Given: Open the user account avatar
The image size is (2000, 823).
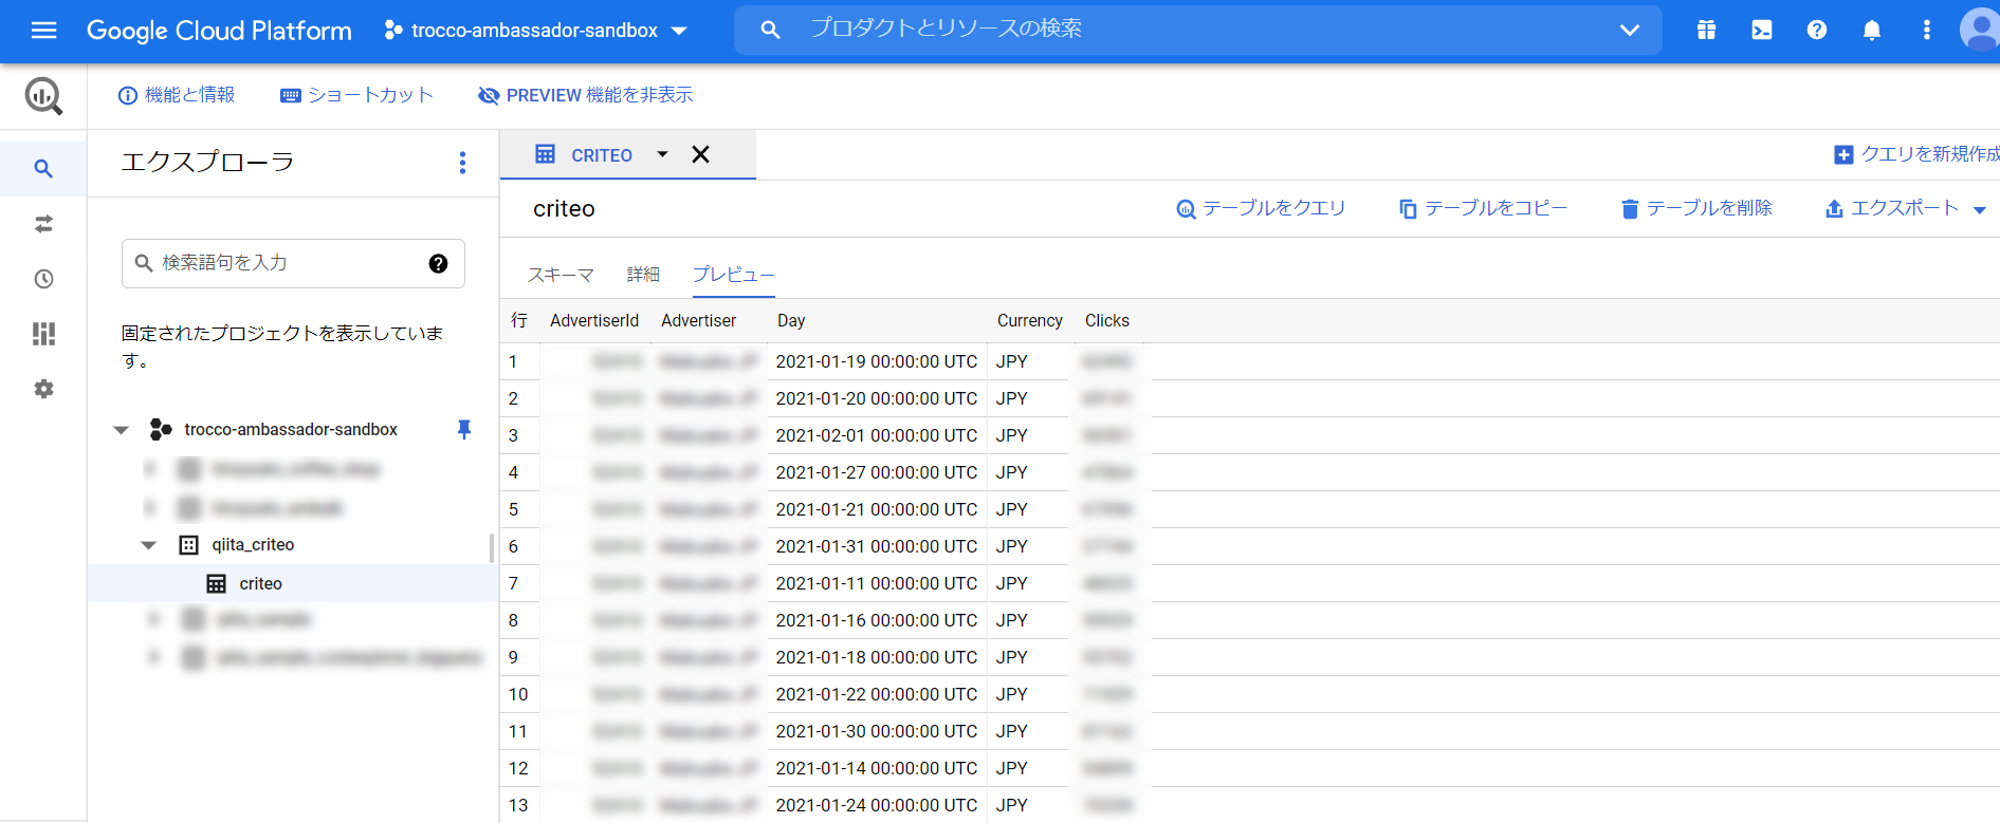Looking at the screenshot, I should click(1980, 29).
